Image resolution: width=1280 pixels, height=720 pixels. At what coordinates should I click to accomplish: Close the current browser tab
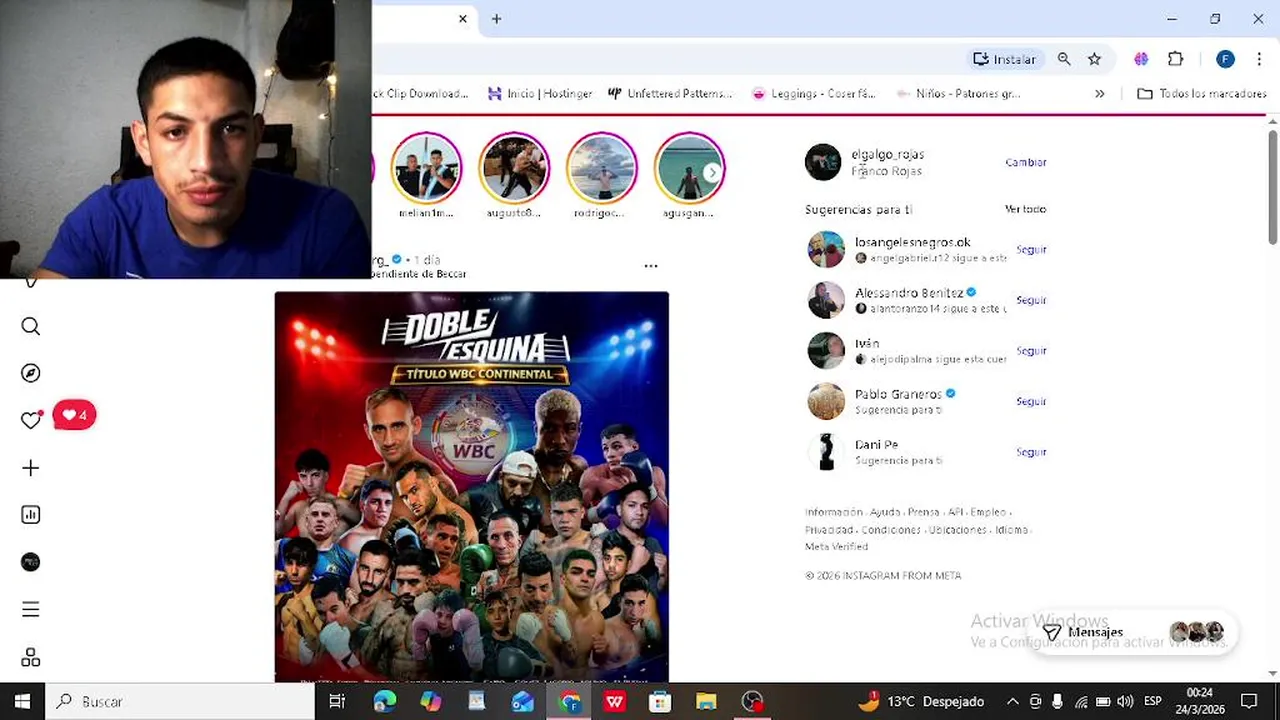pos(463,19)
